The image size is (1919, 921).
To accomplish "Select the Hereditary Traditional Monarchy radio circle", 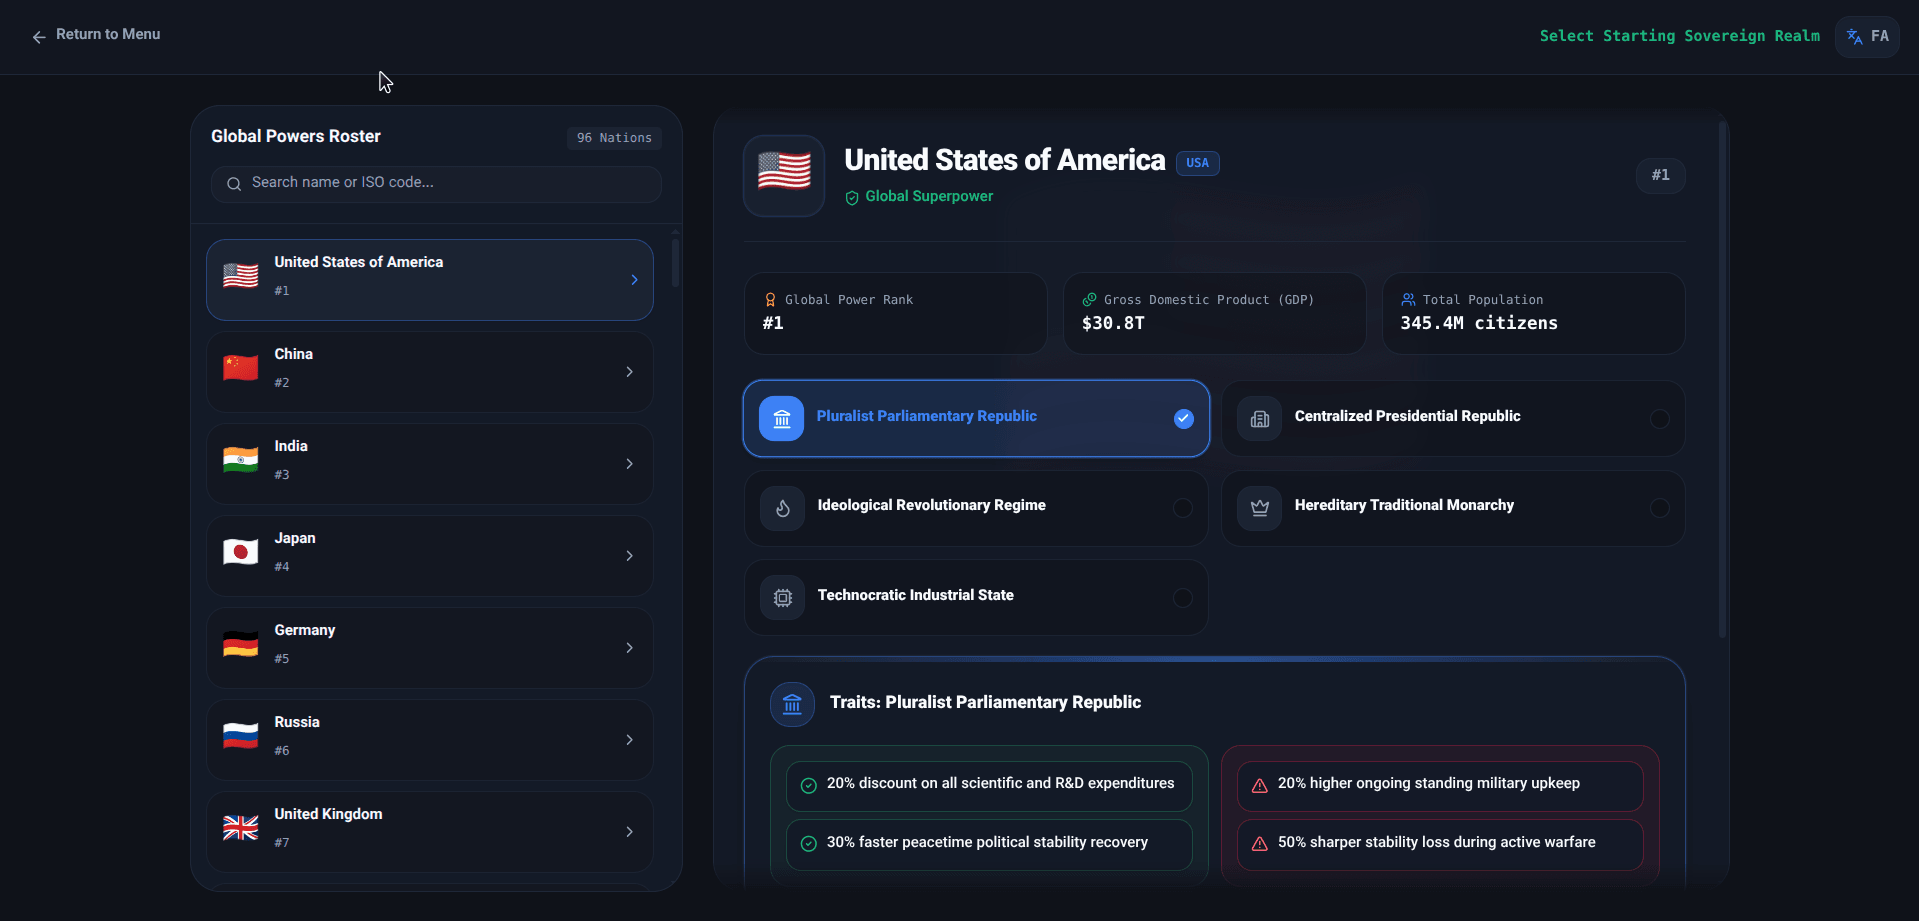I will click(x=1660, y=508).
